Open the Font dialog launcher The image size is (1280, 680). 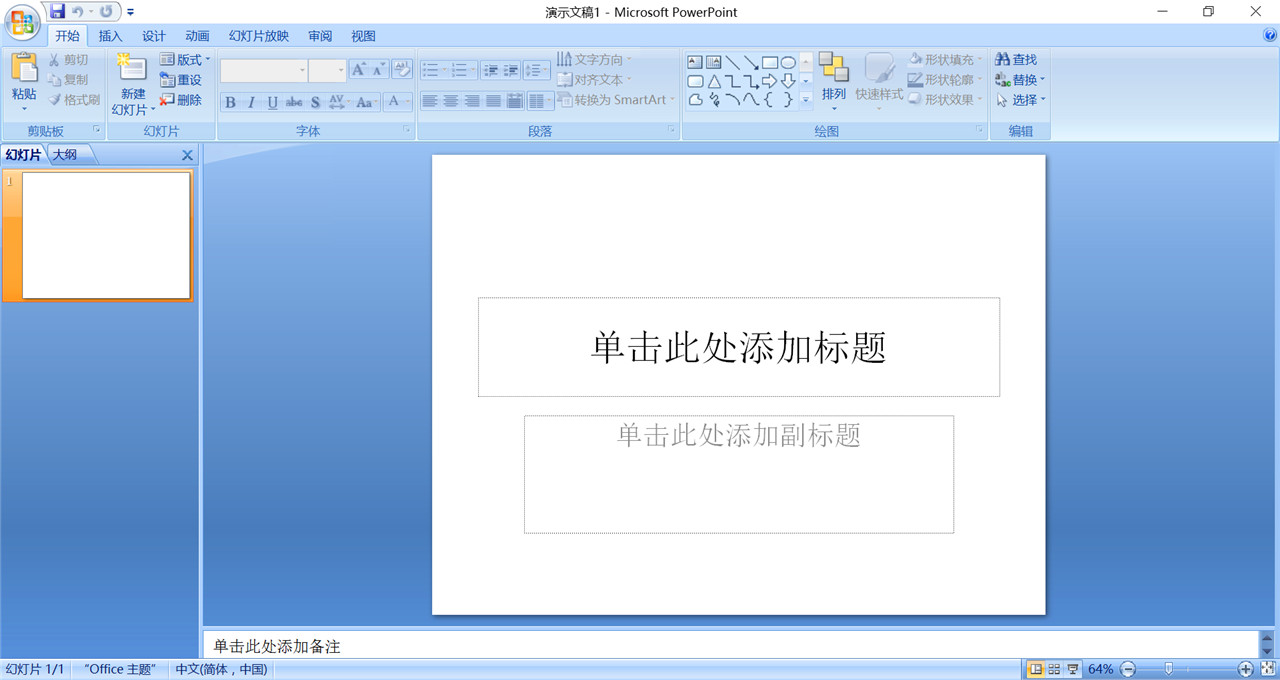click(x=407, y=131)
